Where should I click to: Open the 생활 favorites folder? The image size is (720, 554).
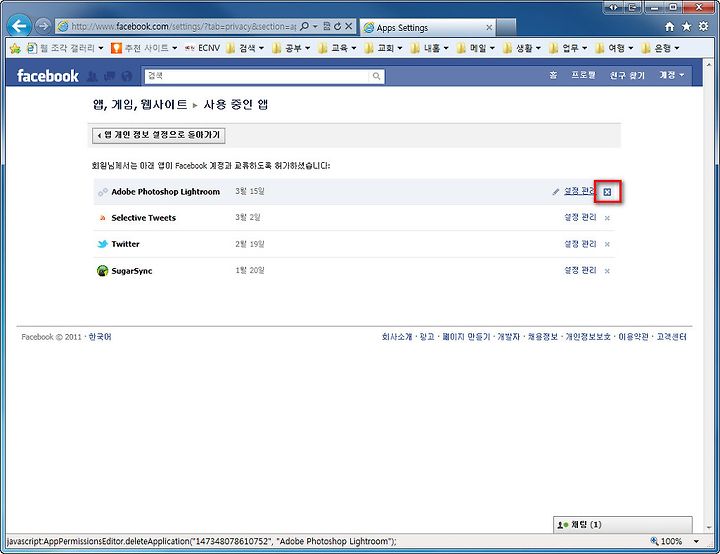tap(522, 48)
